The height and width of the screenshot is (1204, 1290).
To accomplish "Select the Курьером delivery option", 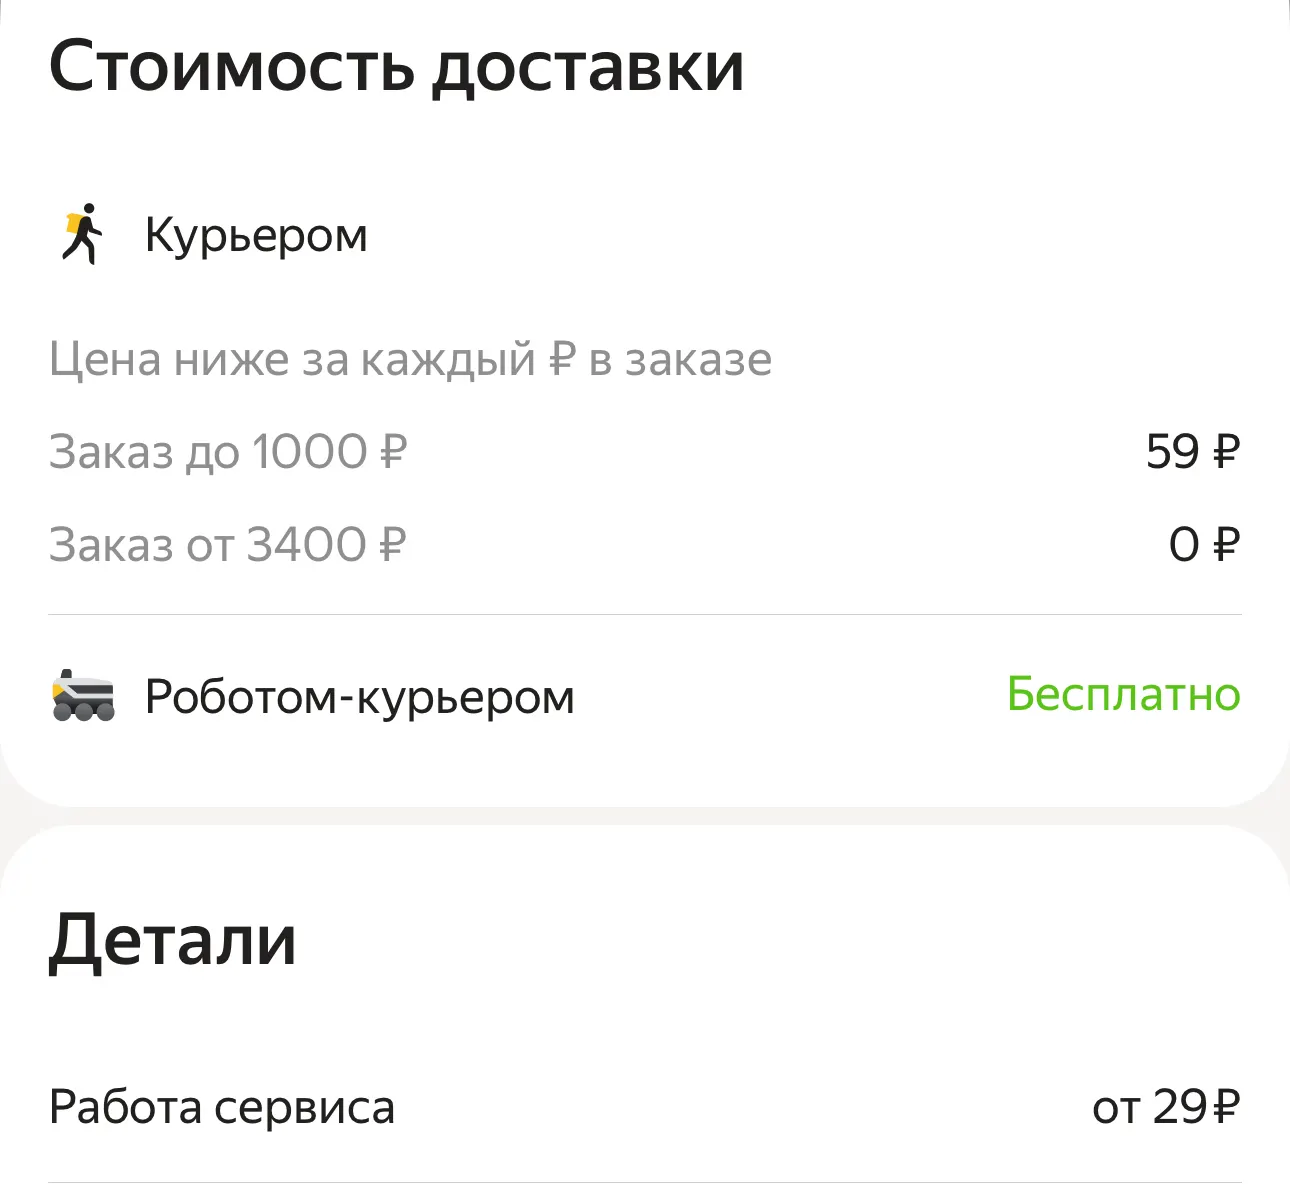I will pos(256,236).
